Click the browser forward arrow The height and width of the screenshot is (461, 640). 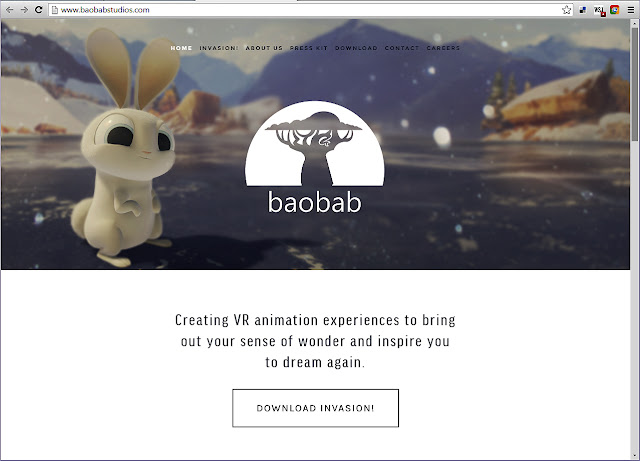pyautogui.click(x=24, y=9)
